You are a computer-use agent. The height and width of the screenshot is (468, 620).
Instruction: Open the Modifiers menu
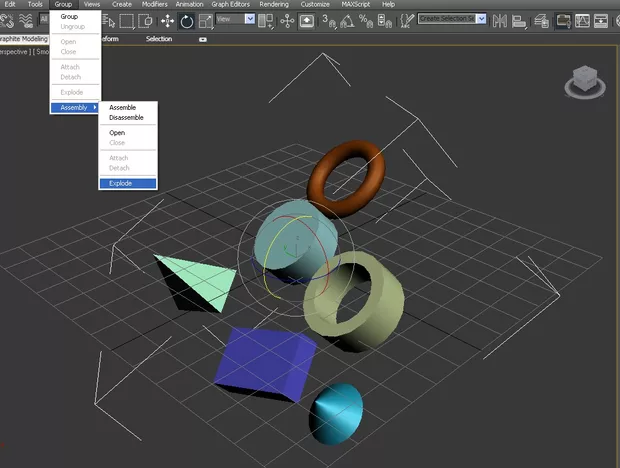[x=155, y=5]
